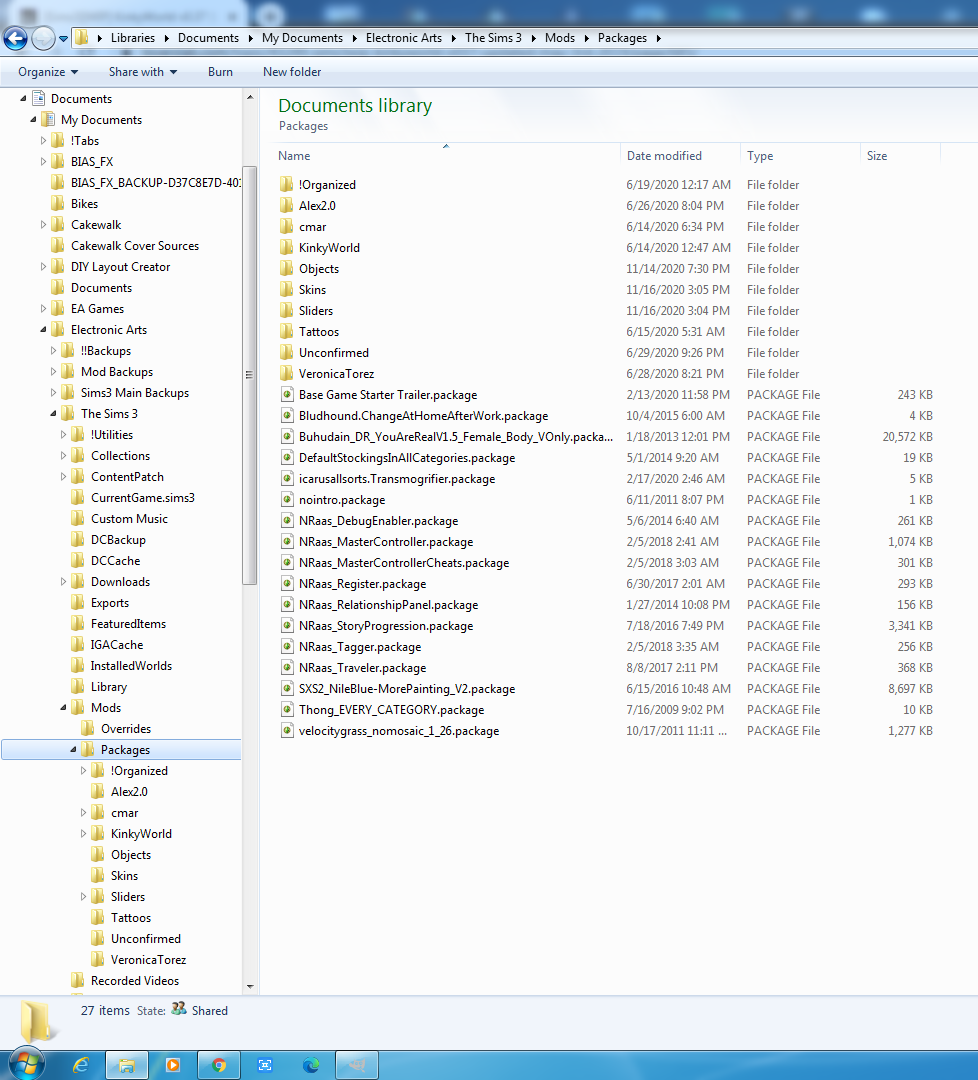Select the nointro.package file icon
Screen dimensions: 978x1080
[287, 500]
